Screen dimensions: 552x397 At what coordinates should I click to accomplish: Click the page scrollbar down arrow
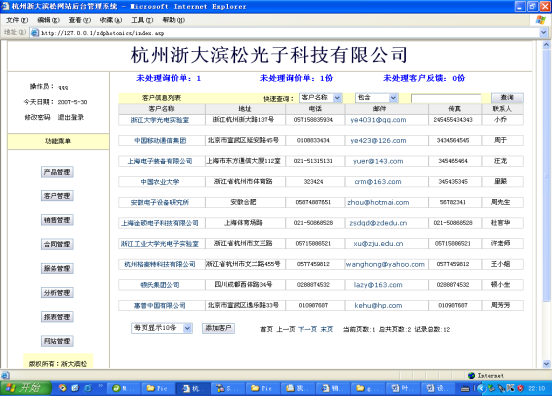(546, 364)
